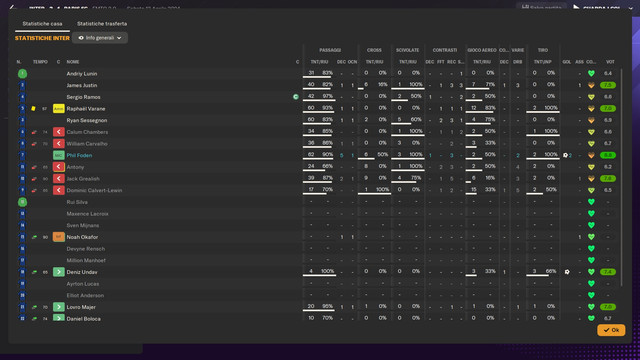Image resolution: width=640 pixels, height=360 pixels.
Task: Click the condition heart icon for Deniz Undav
Action: 591,272
